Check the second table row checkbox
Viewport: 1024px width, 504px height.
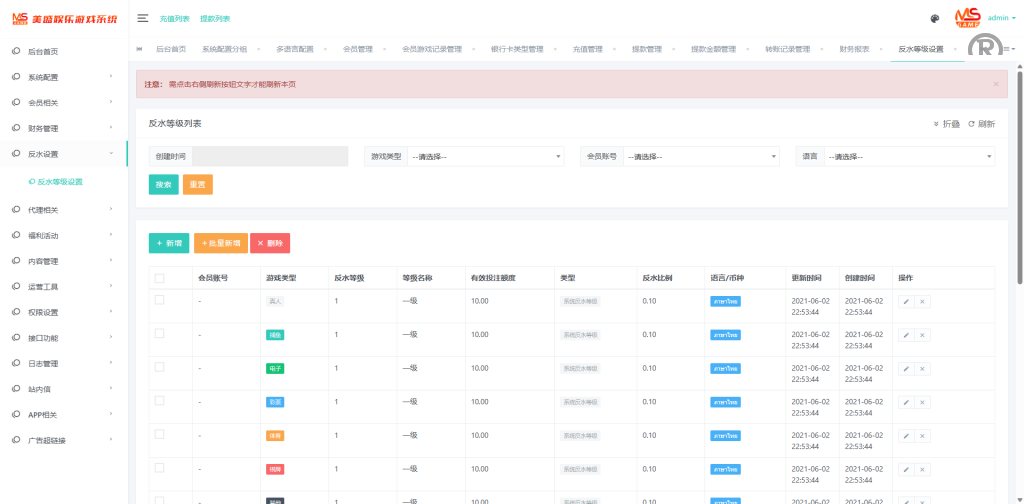pyautogui.click(x=159, y=334)
